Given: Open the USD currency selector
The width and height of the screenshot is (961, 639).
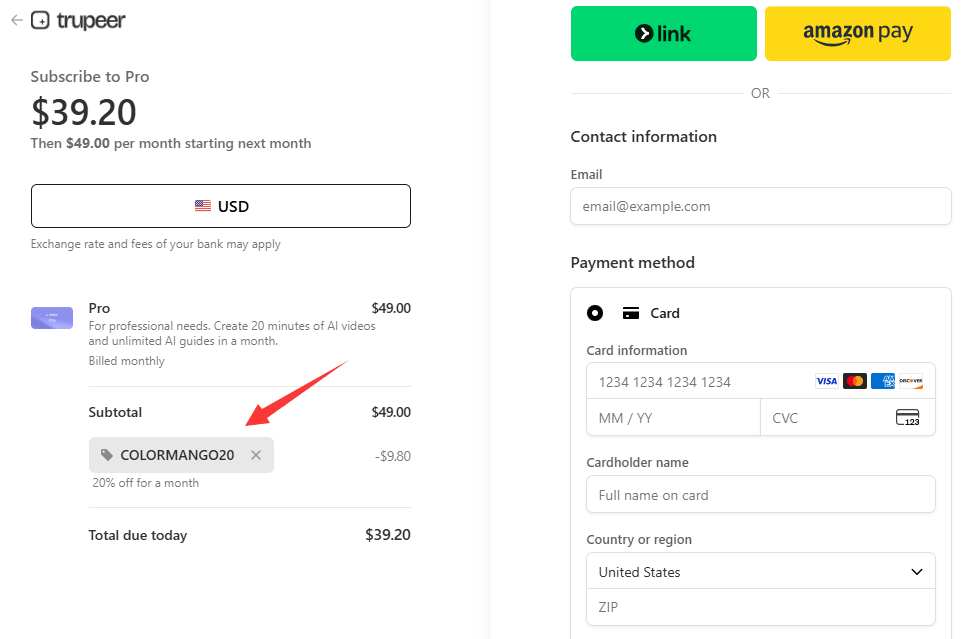Looking at the screenshot, I should (221, 206).
